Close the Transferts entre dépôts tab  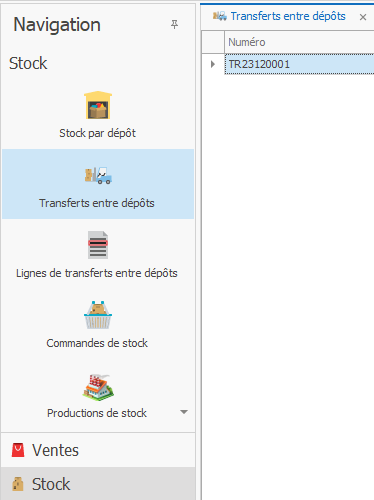pos(363,17)
